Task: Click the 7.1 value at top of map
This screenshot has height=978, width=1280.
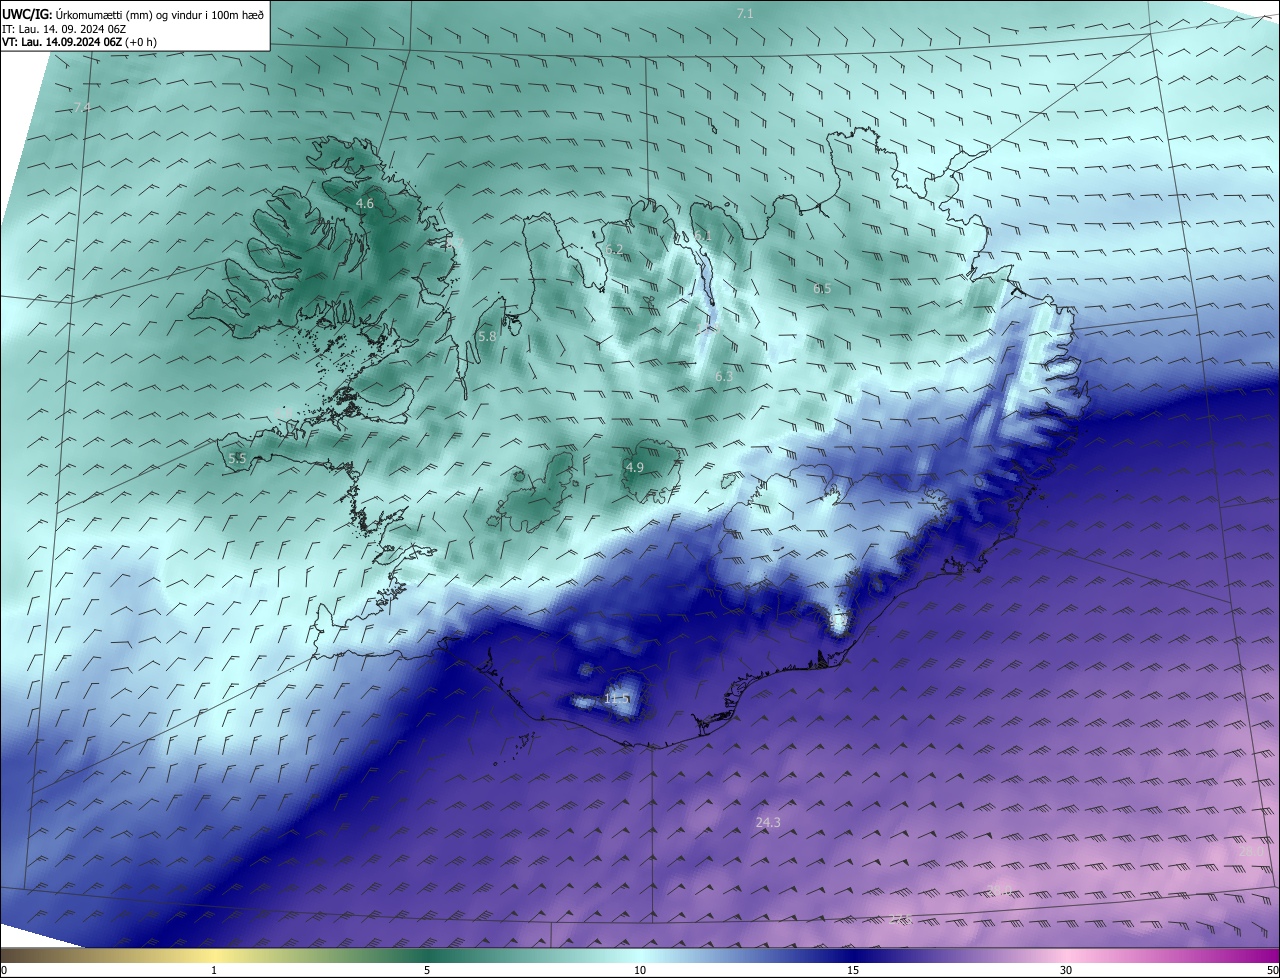Action: pyautogui.click(x=745, y=13)
